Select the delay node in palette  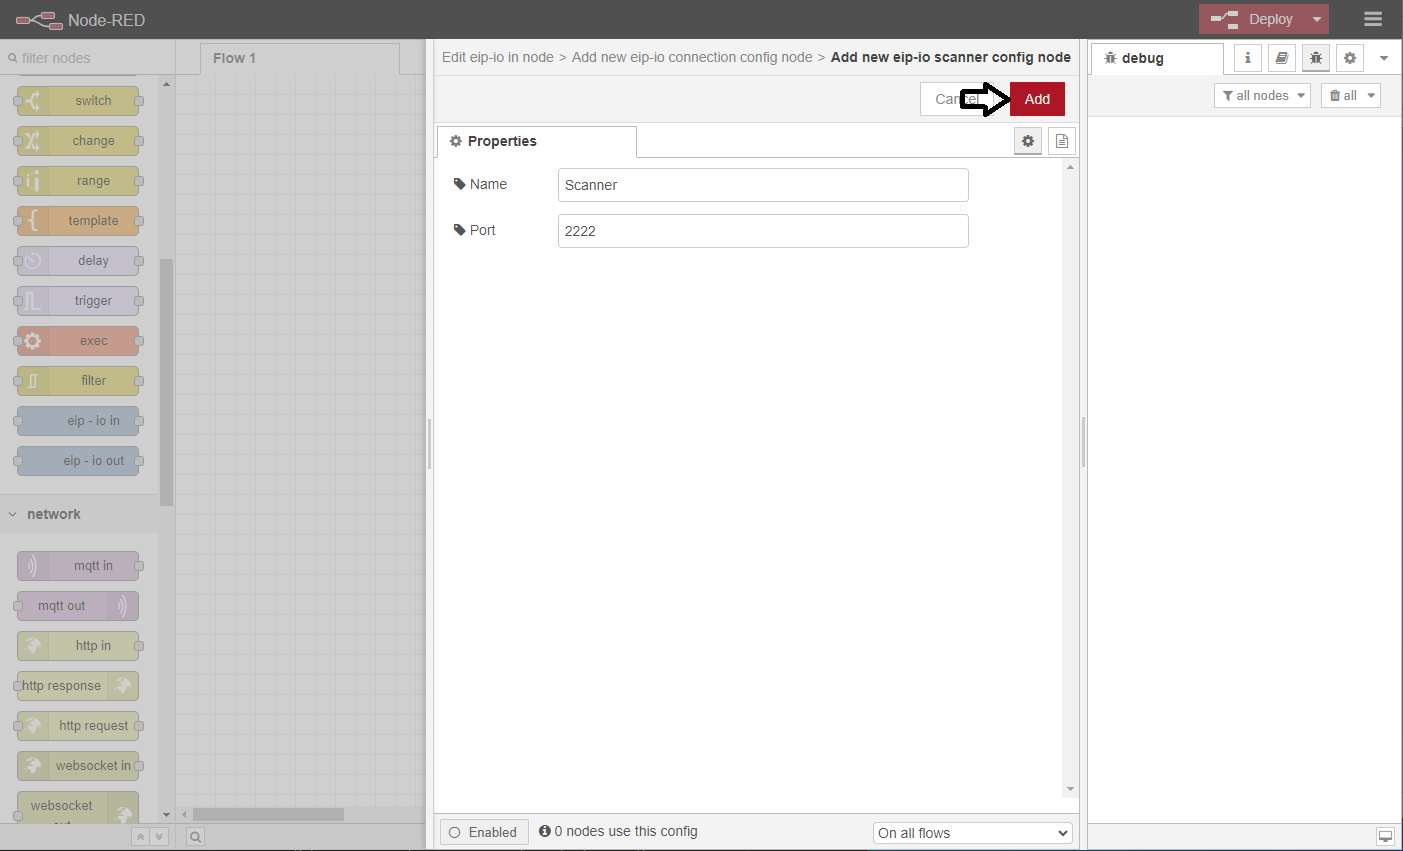78,261
